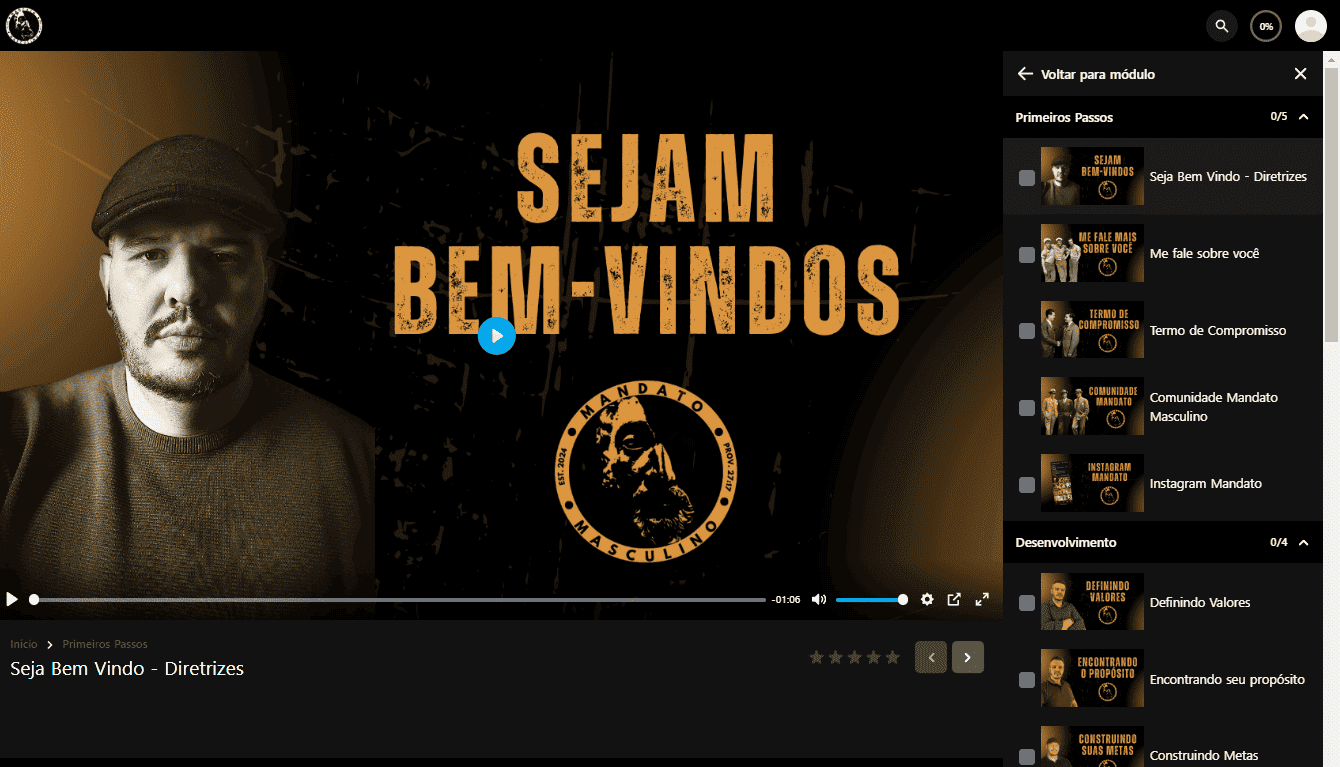This screenshot has width=1340, height=767.
Task: Rate lesson with third star
Action: click(x=854, y=657)
